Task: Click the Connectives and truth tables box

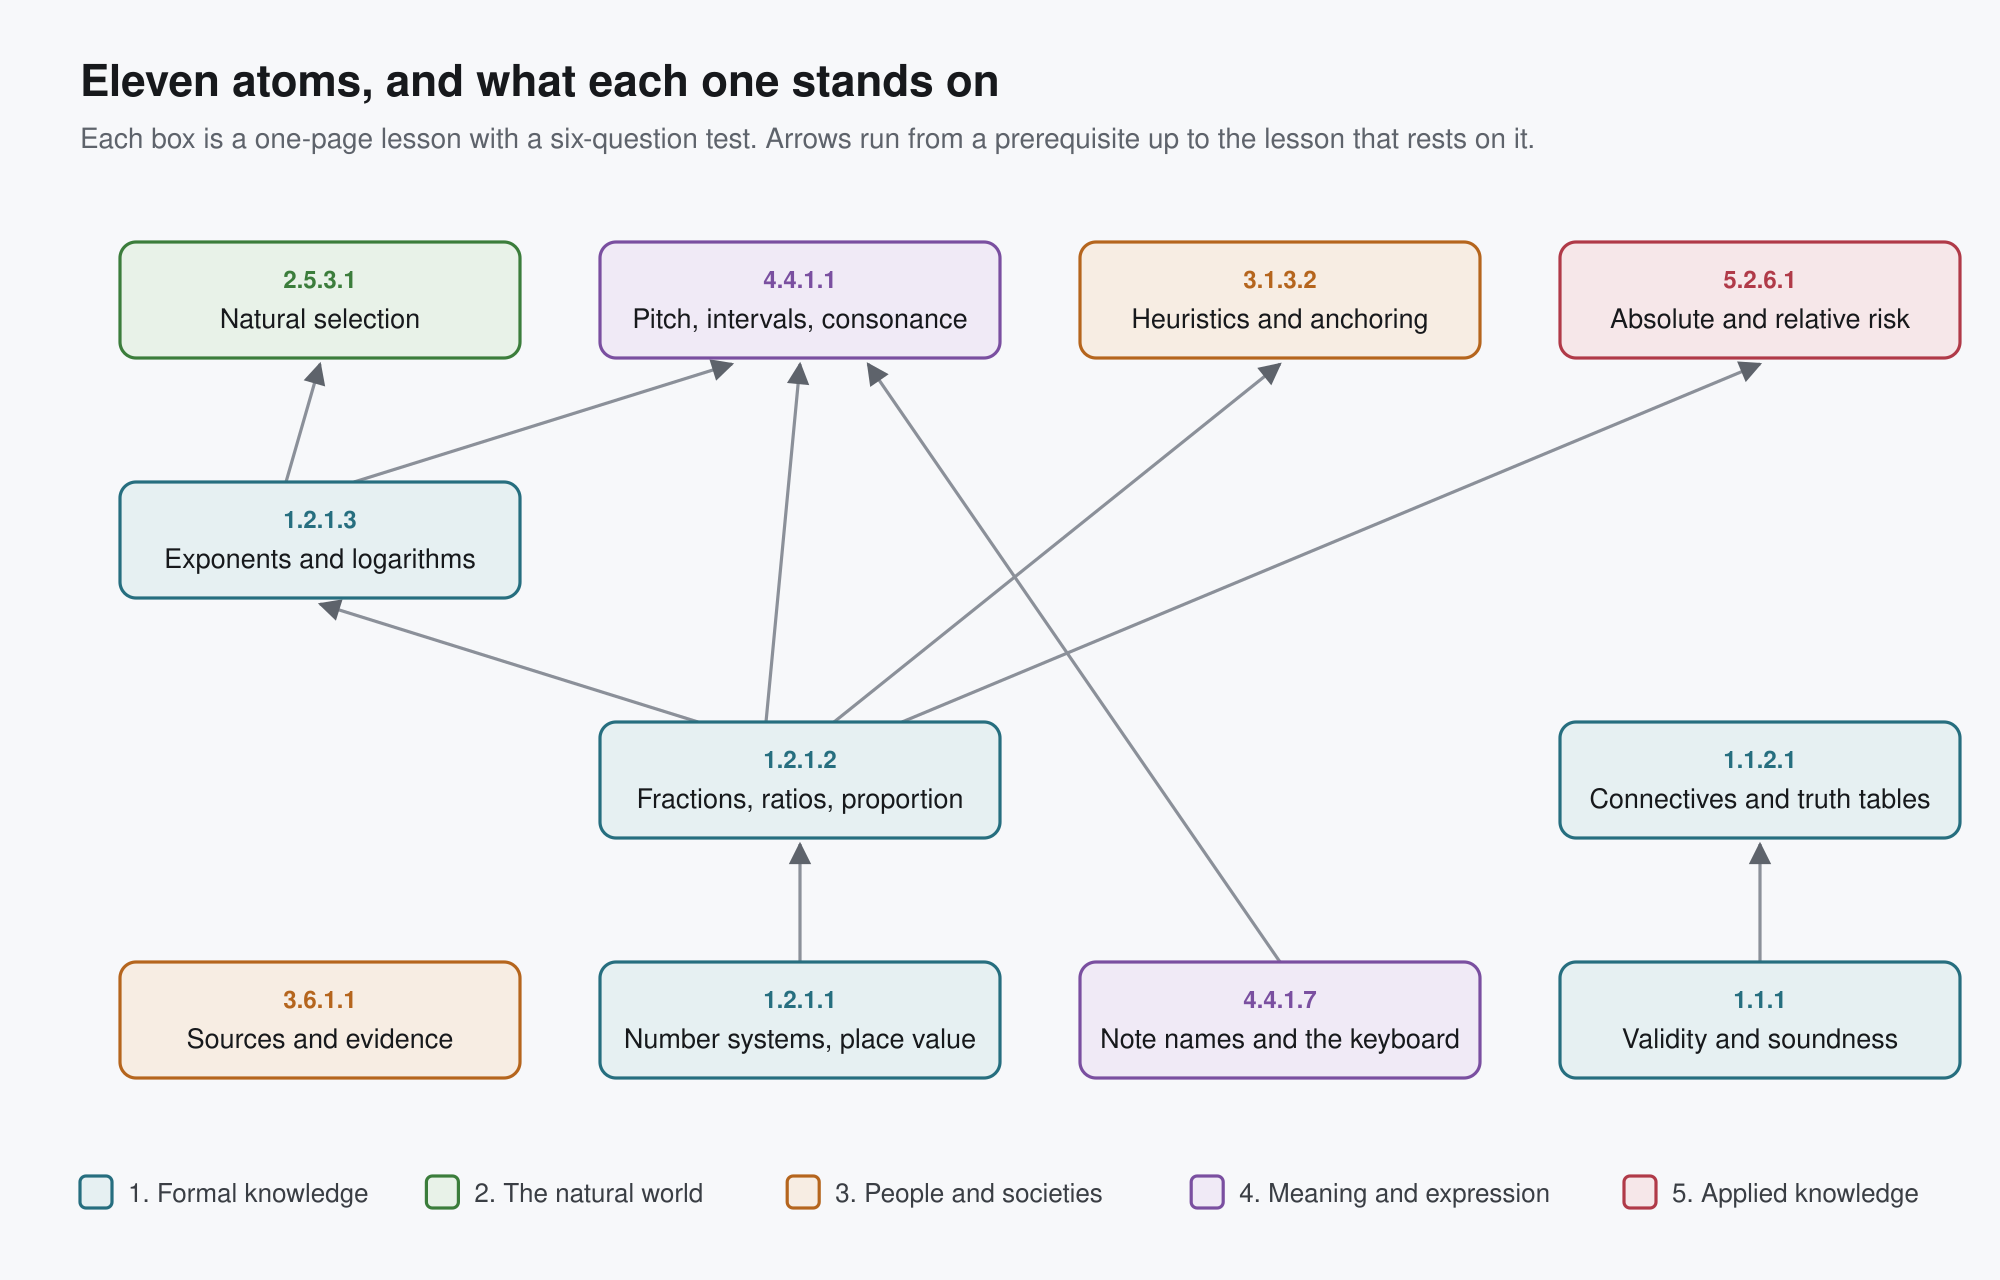Action: tap(1760, 780)
